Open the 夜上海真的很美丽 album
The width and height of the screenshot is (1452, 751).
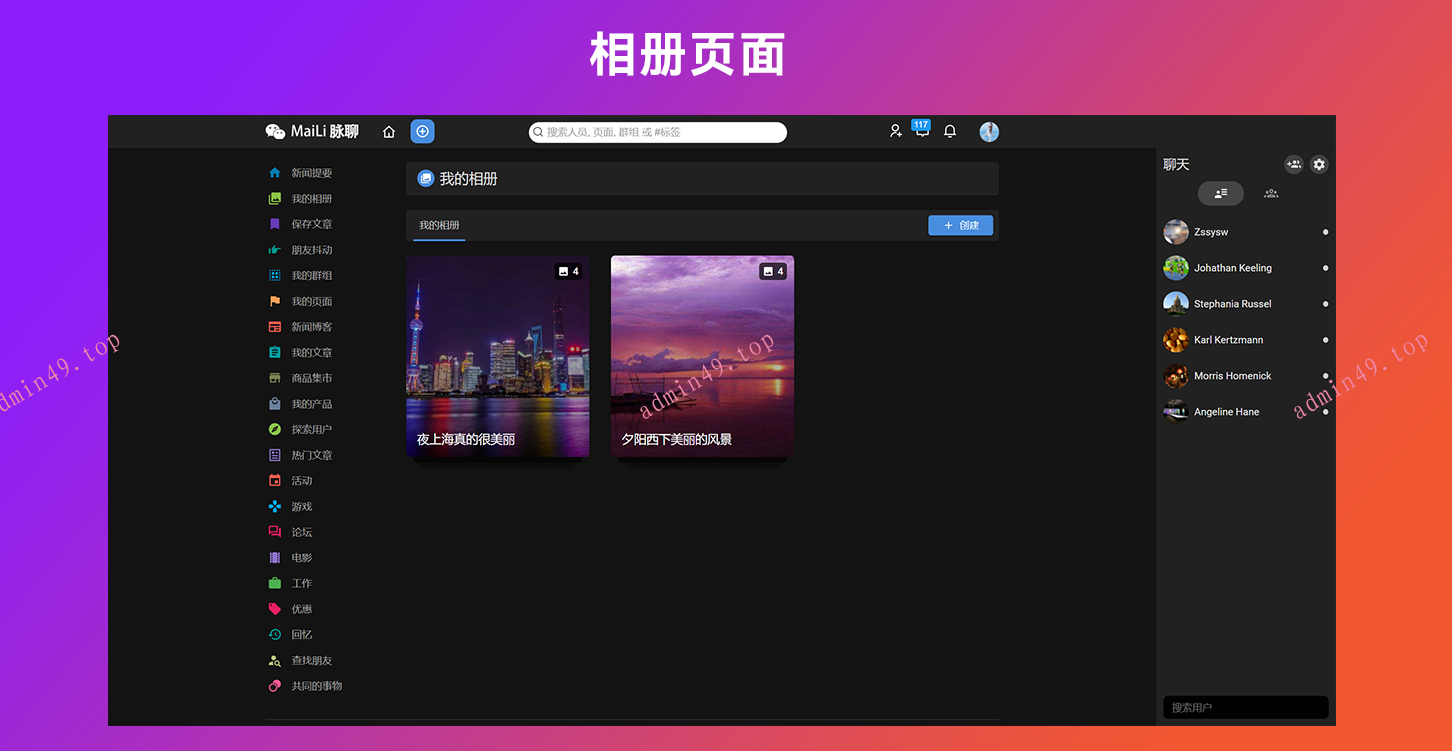(x=497, y=357)
